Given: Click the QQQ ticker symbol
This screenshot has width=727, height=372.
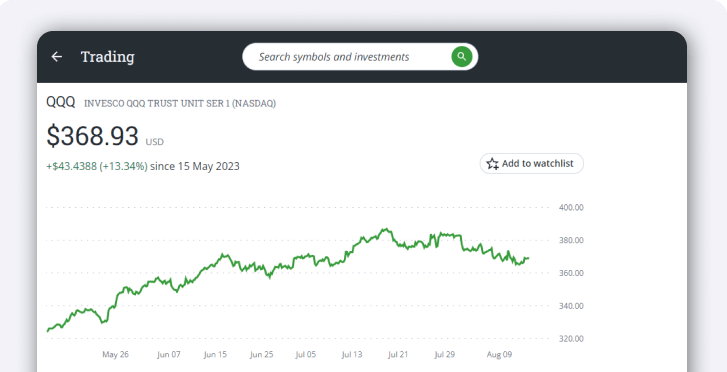Looking at the screenshot, I should tap(61, 102).
